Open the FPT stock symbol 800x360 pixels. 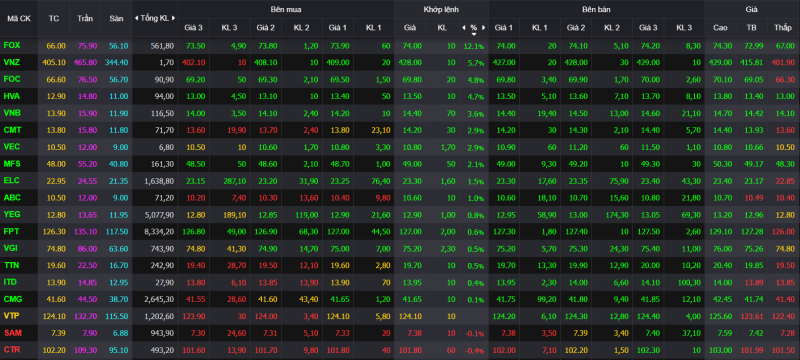[x=11, y=231]
